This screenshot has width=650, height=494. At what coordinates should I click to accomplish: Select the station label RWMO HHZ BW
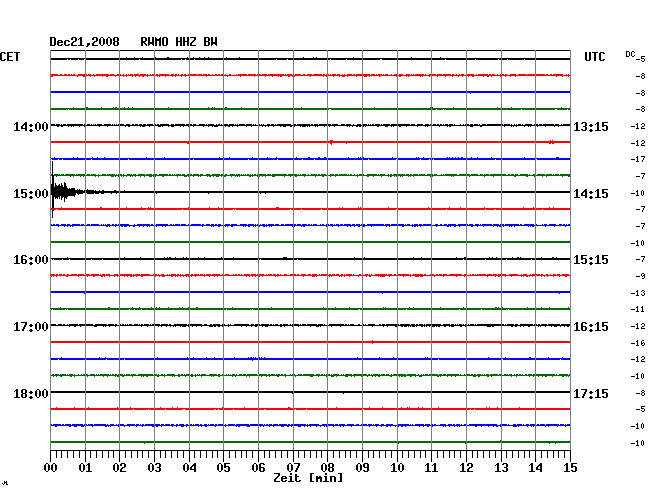point(179,42)
